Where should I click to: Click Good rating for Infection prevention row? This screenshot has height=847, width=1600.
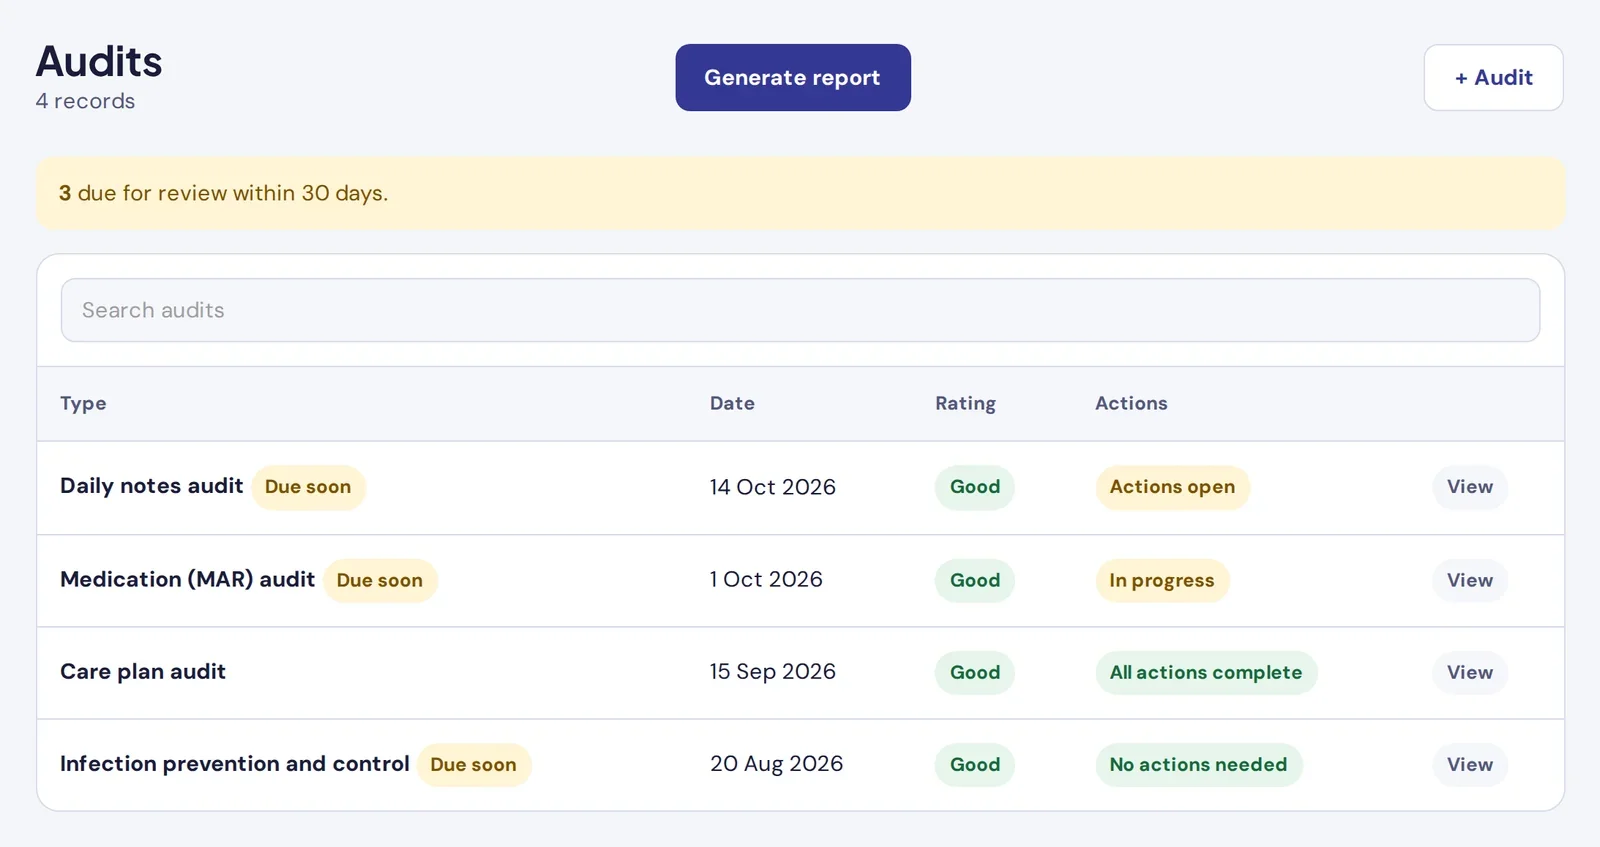pos(975,765)
